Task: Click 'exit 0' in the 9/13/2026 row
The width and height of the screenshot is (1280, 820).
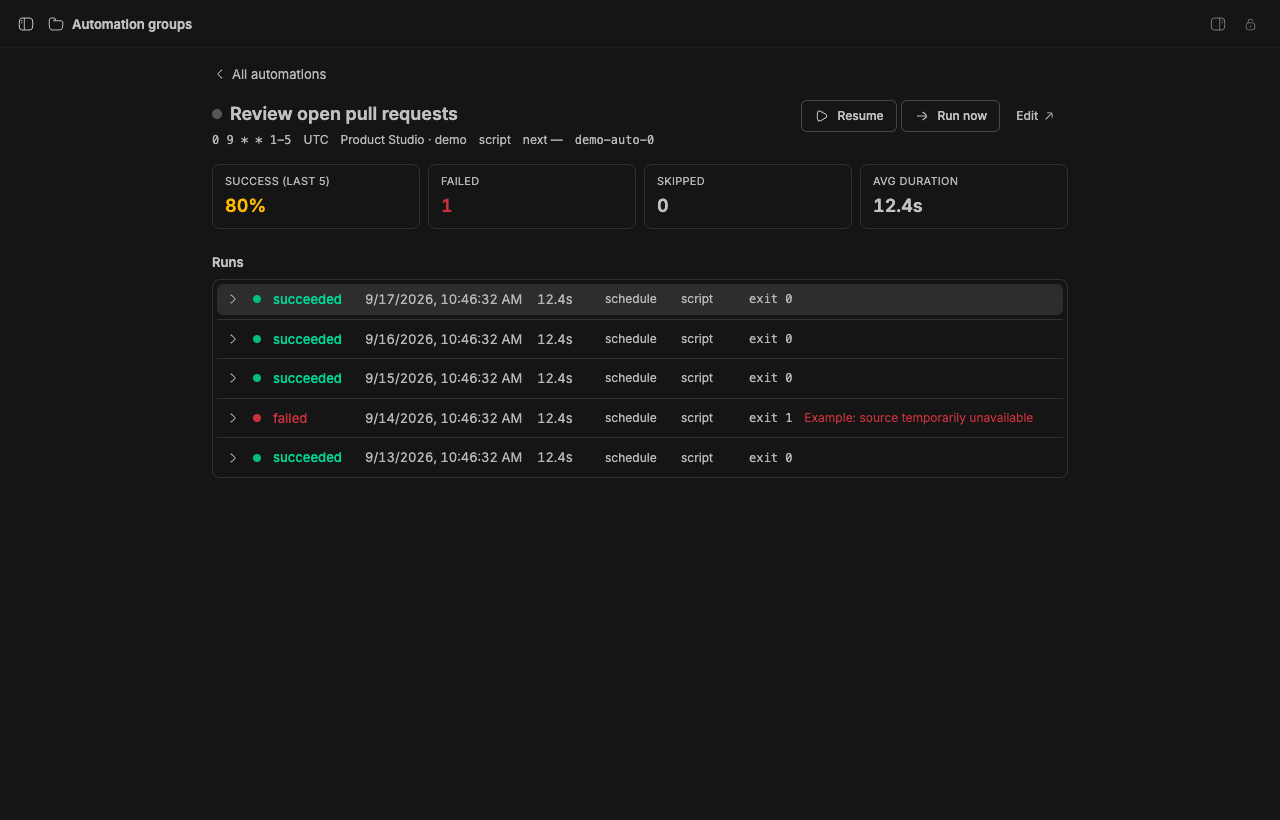Action: tap(770, 457)
